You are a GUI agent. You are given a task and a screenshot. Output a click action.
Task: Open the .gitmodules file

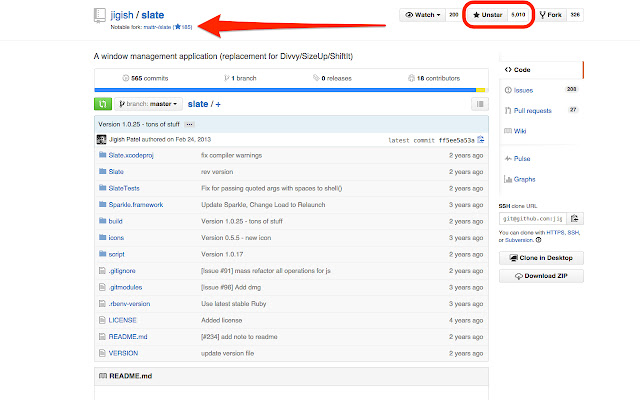point(125,287)
